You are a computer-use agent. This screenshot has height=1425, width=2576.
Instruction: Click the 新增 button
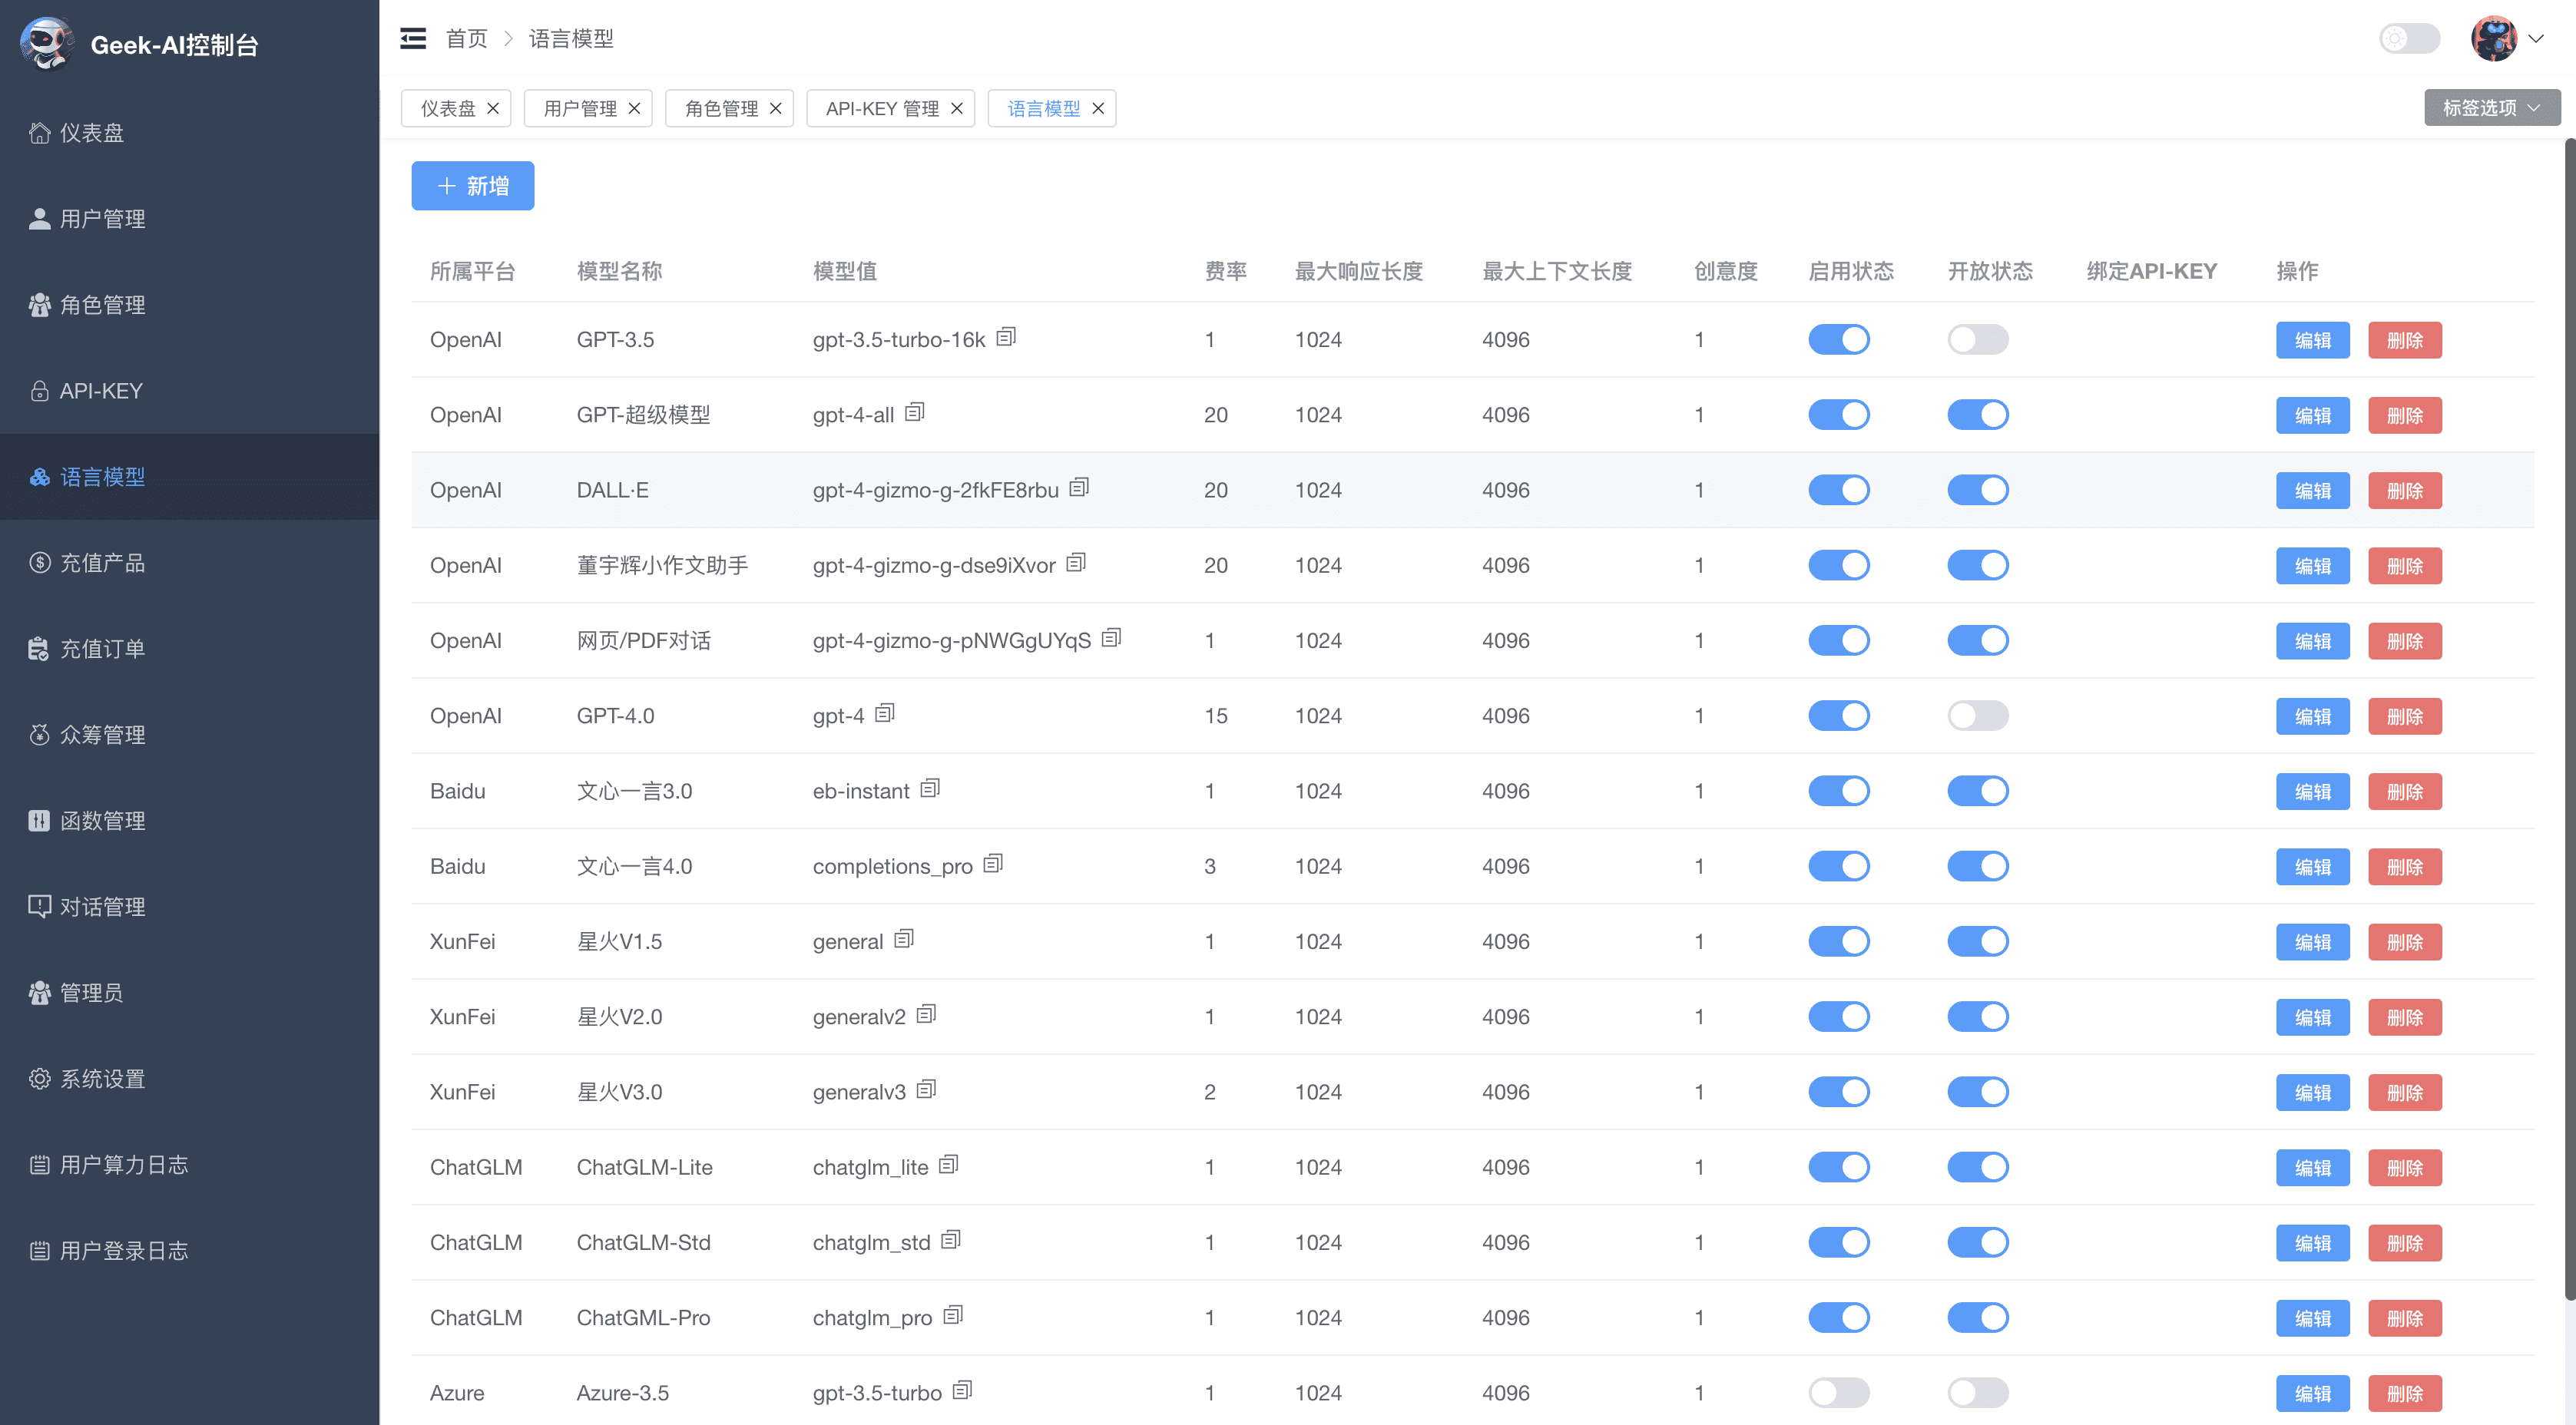click(472, 186)
